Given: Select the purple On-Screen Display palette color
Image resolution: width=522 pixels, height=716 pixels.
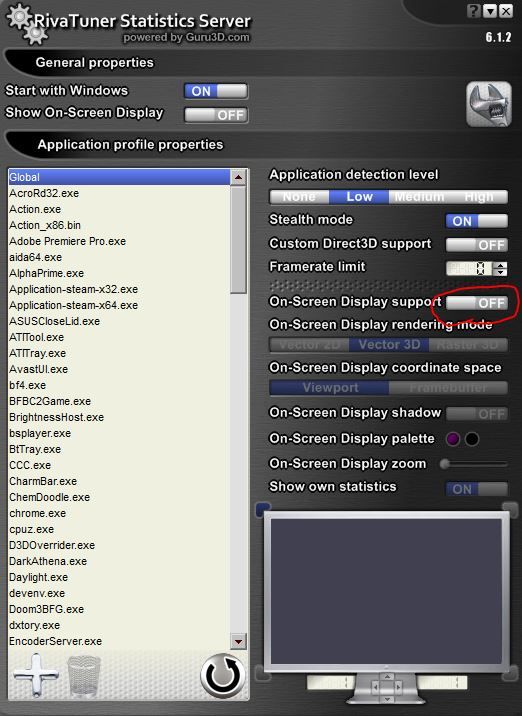Looking at the screenshot, I should (x=453, y=439).
